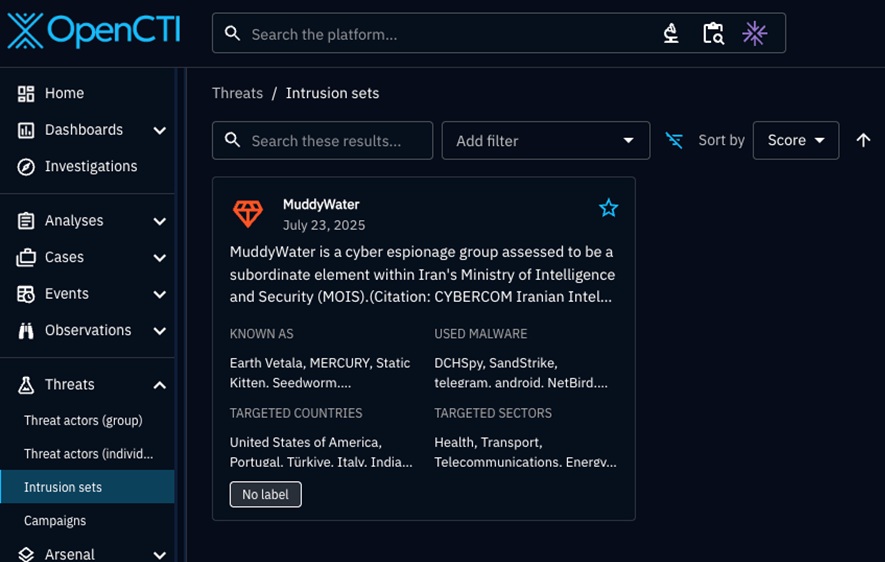Expand the Dashboards menu chevron

160,130
